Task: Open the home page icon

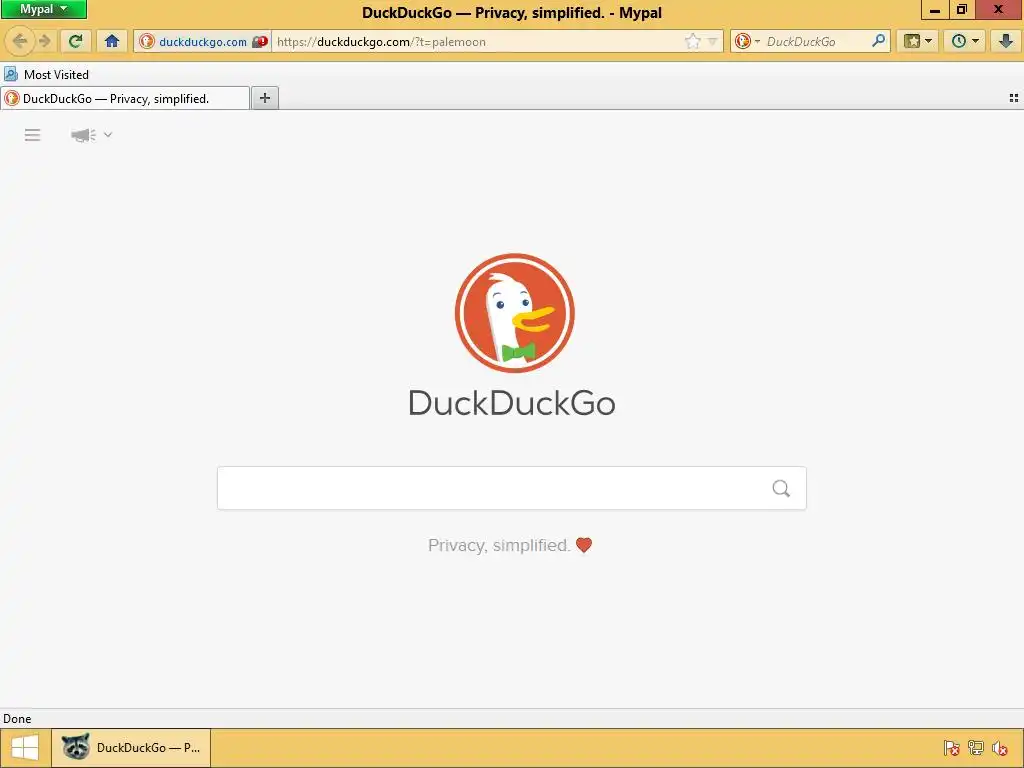Action: (112, 42)
